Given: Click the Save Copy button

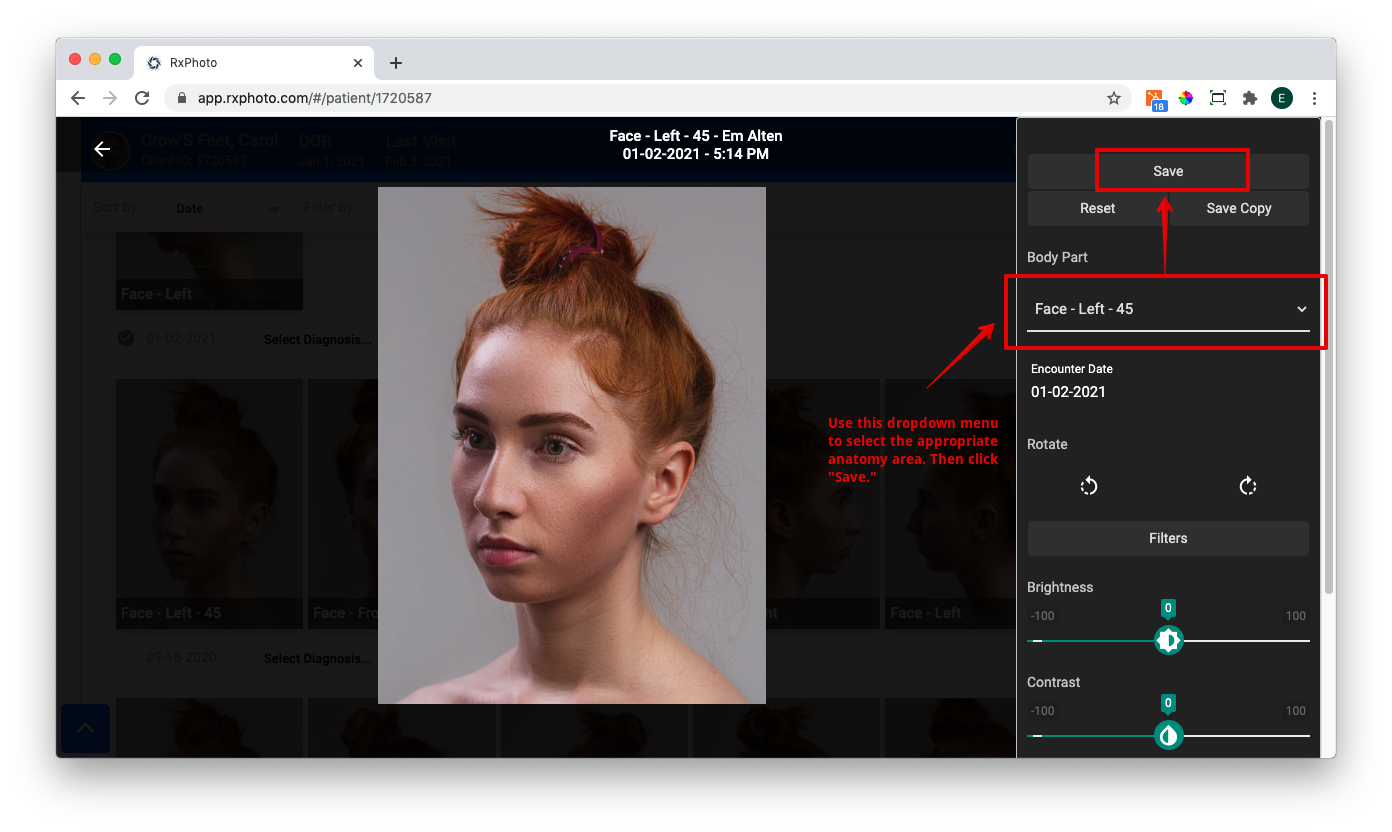Looking at the screenshot, I should click(1239, 208).
